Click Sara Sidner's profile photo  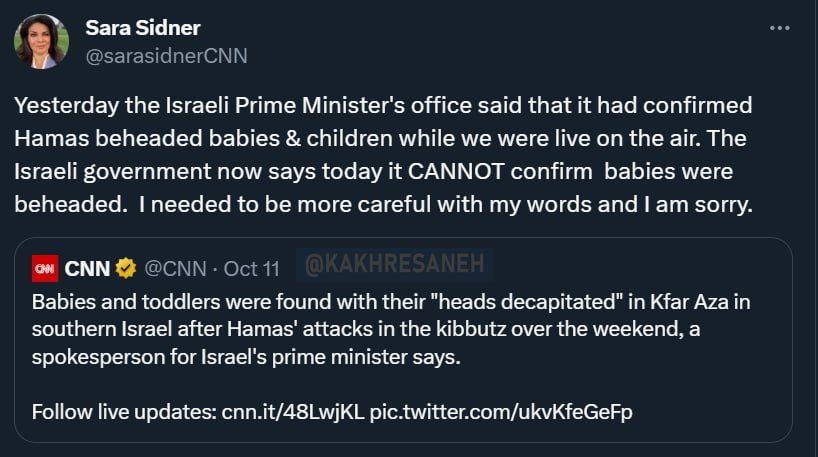pos(41,41)
